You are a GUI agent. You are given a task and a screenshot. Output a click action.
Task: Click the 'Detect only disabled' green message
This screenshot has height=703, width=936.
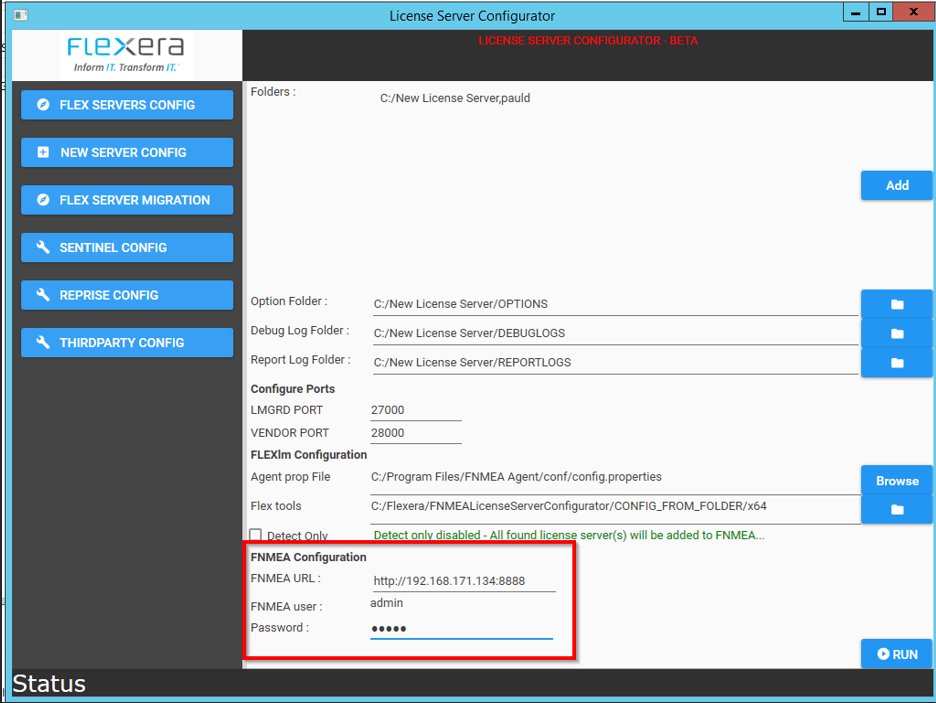(x=568, y=535)
